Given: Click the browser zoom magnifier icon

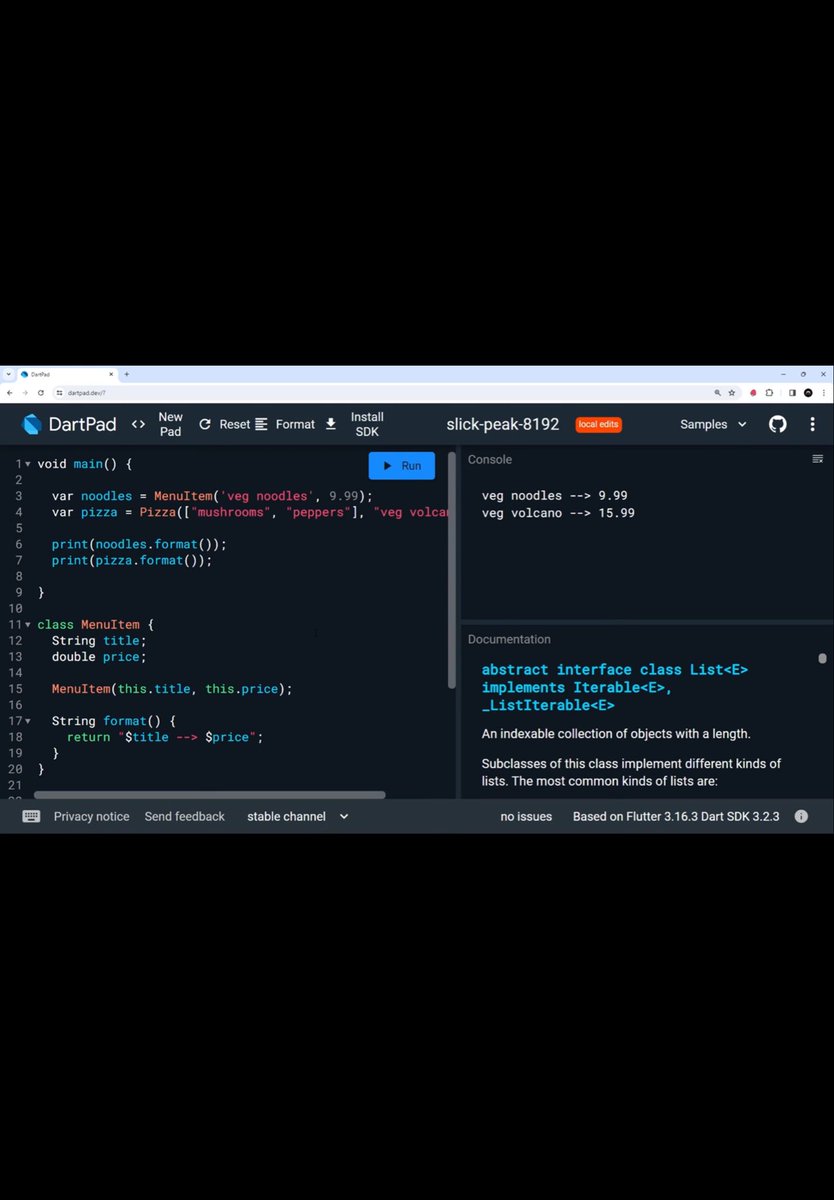Looking at the screenshot, I should (717, 393).
